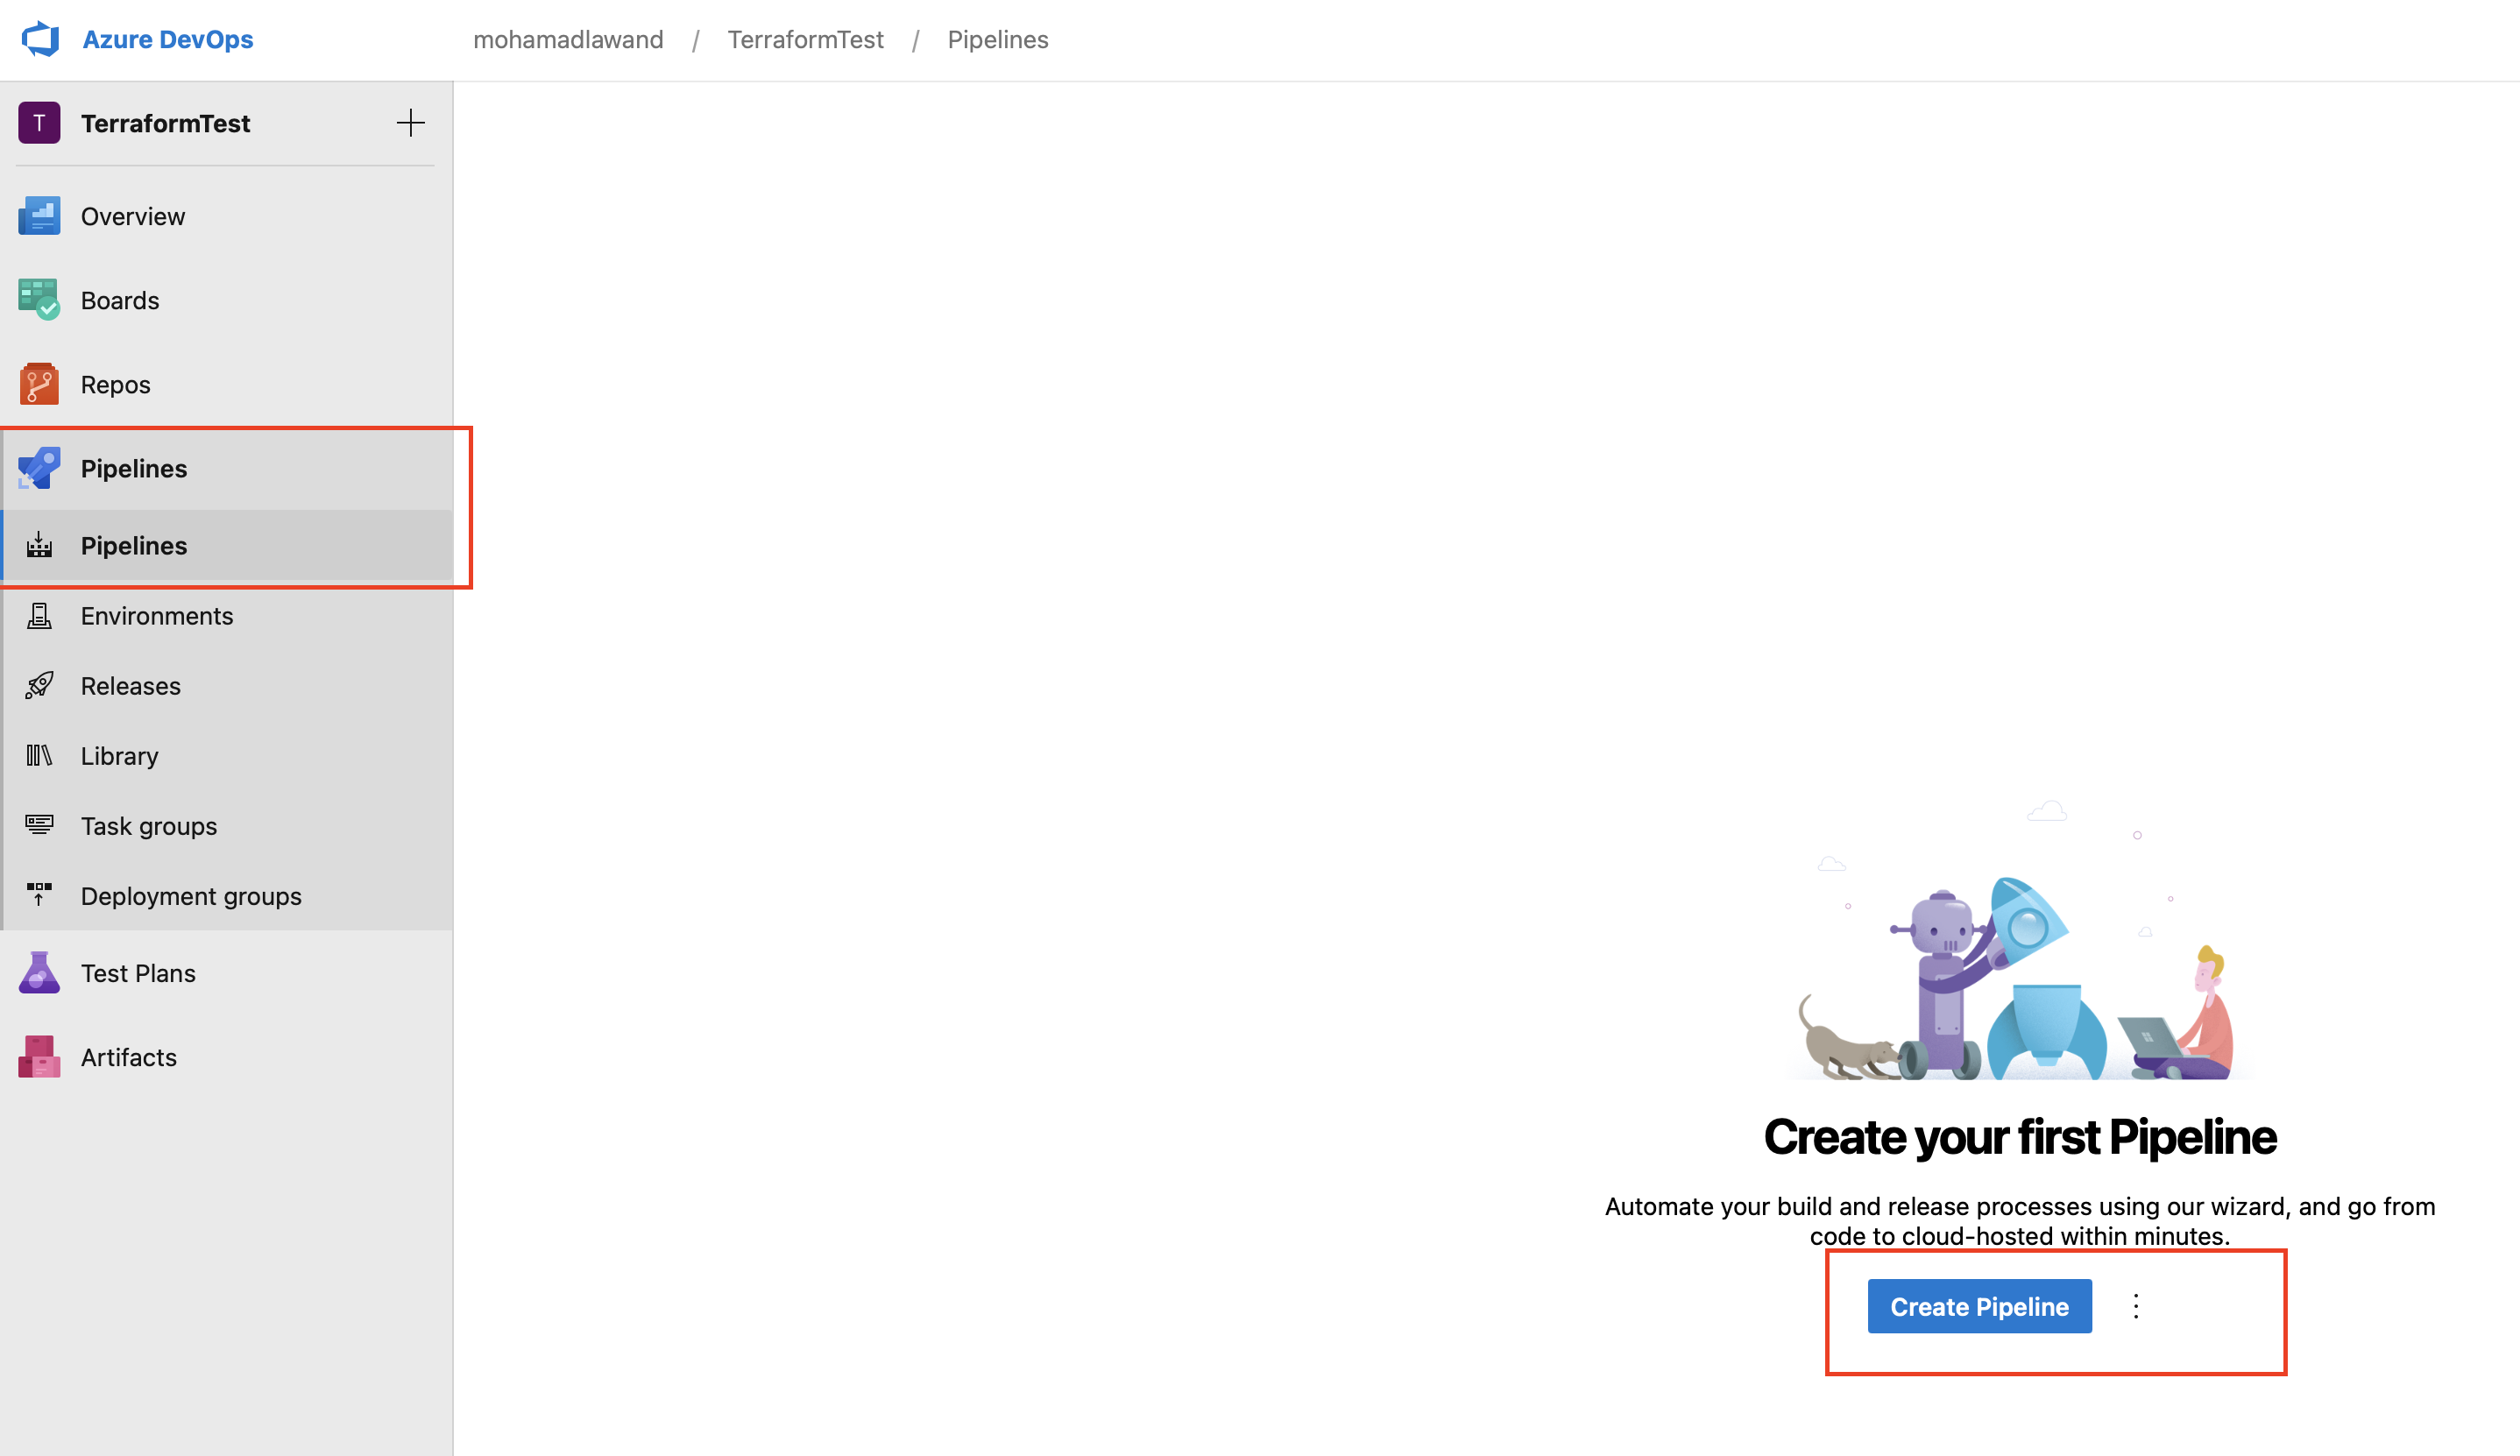The image size is (2520, 1456).
Task: Select Environments in the Pipelines submenu
Action: 157,616
